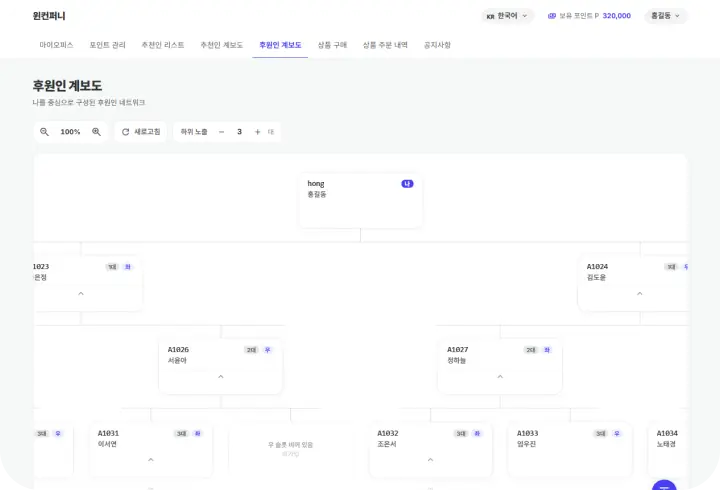Click the 새로고침 refresh button

coord(141,132)
